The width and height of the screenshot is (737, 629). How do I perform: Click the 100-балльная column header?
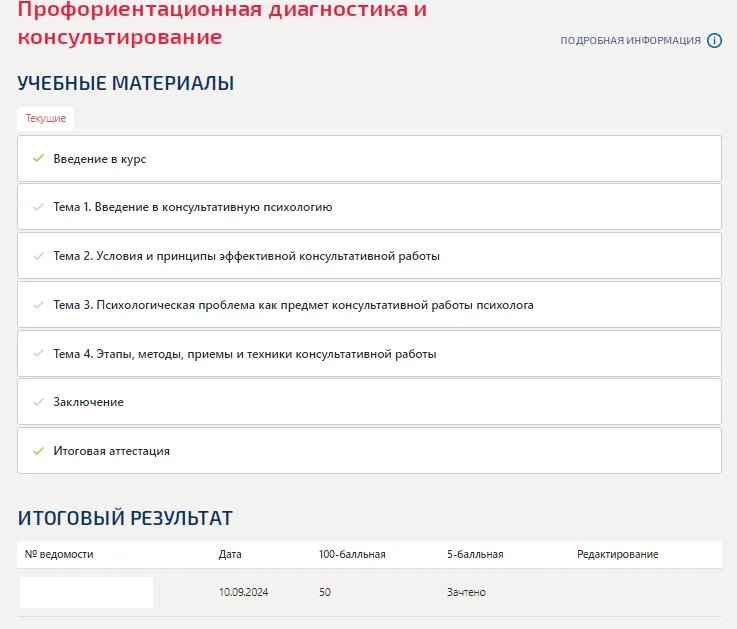tap(352, 554)
